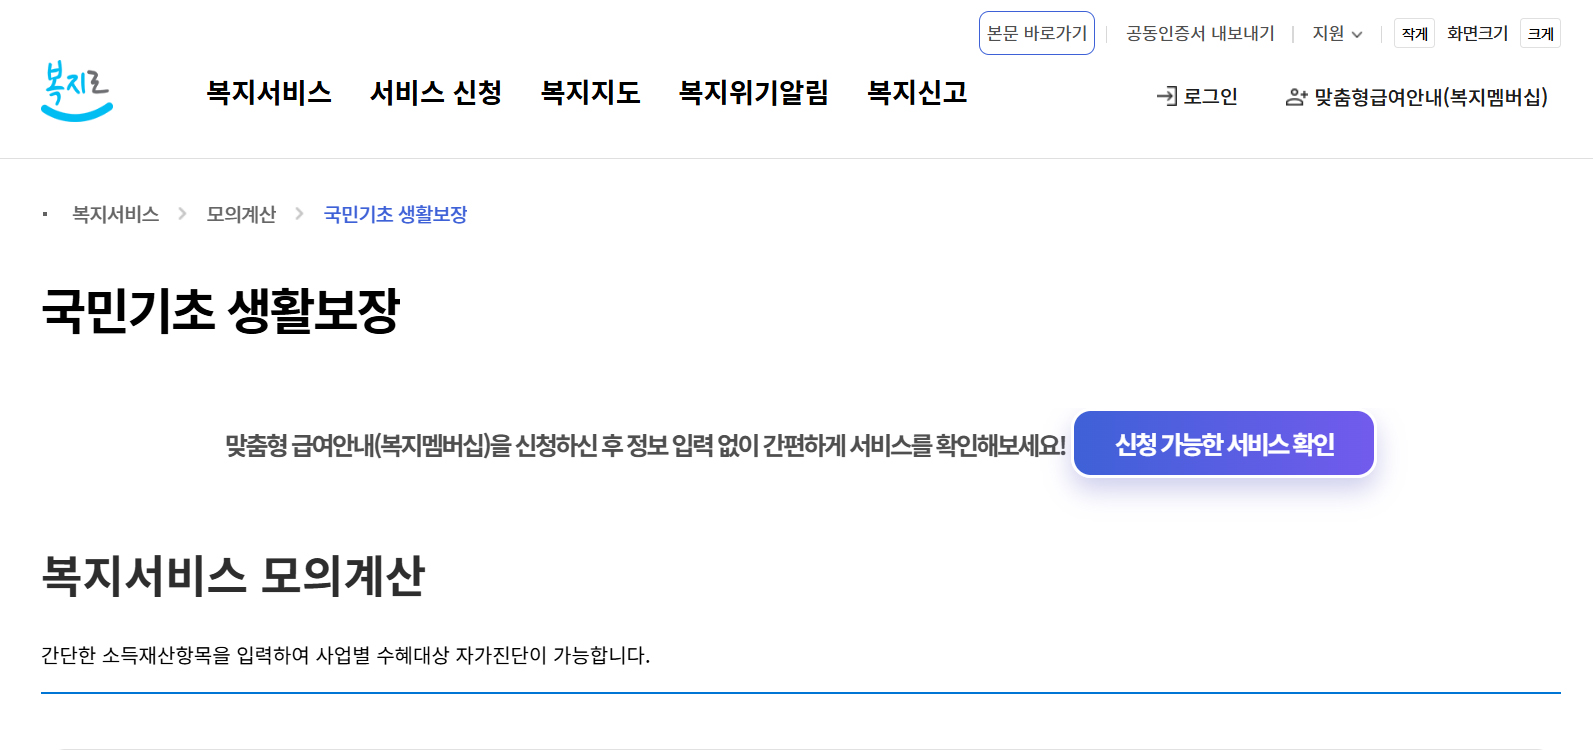
Task: Click 공동인증서 내보내기 link
Action: click(x=1199, y=33)
